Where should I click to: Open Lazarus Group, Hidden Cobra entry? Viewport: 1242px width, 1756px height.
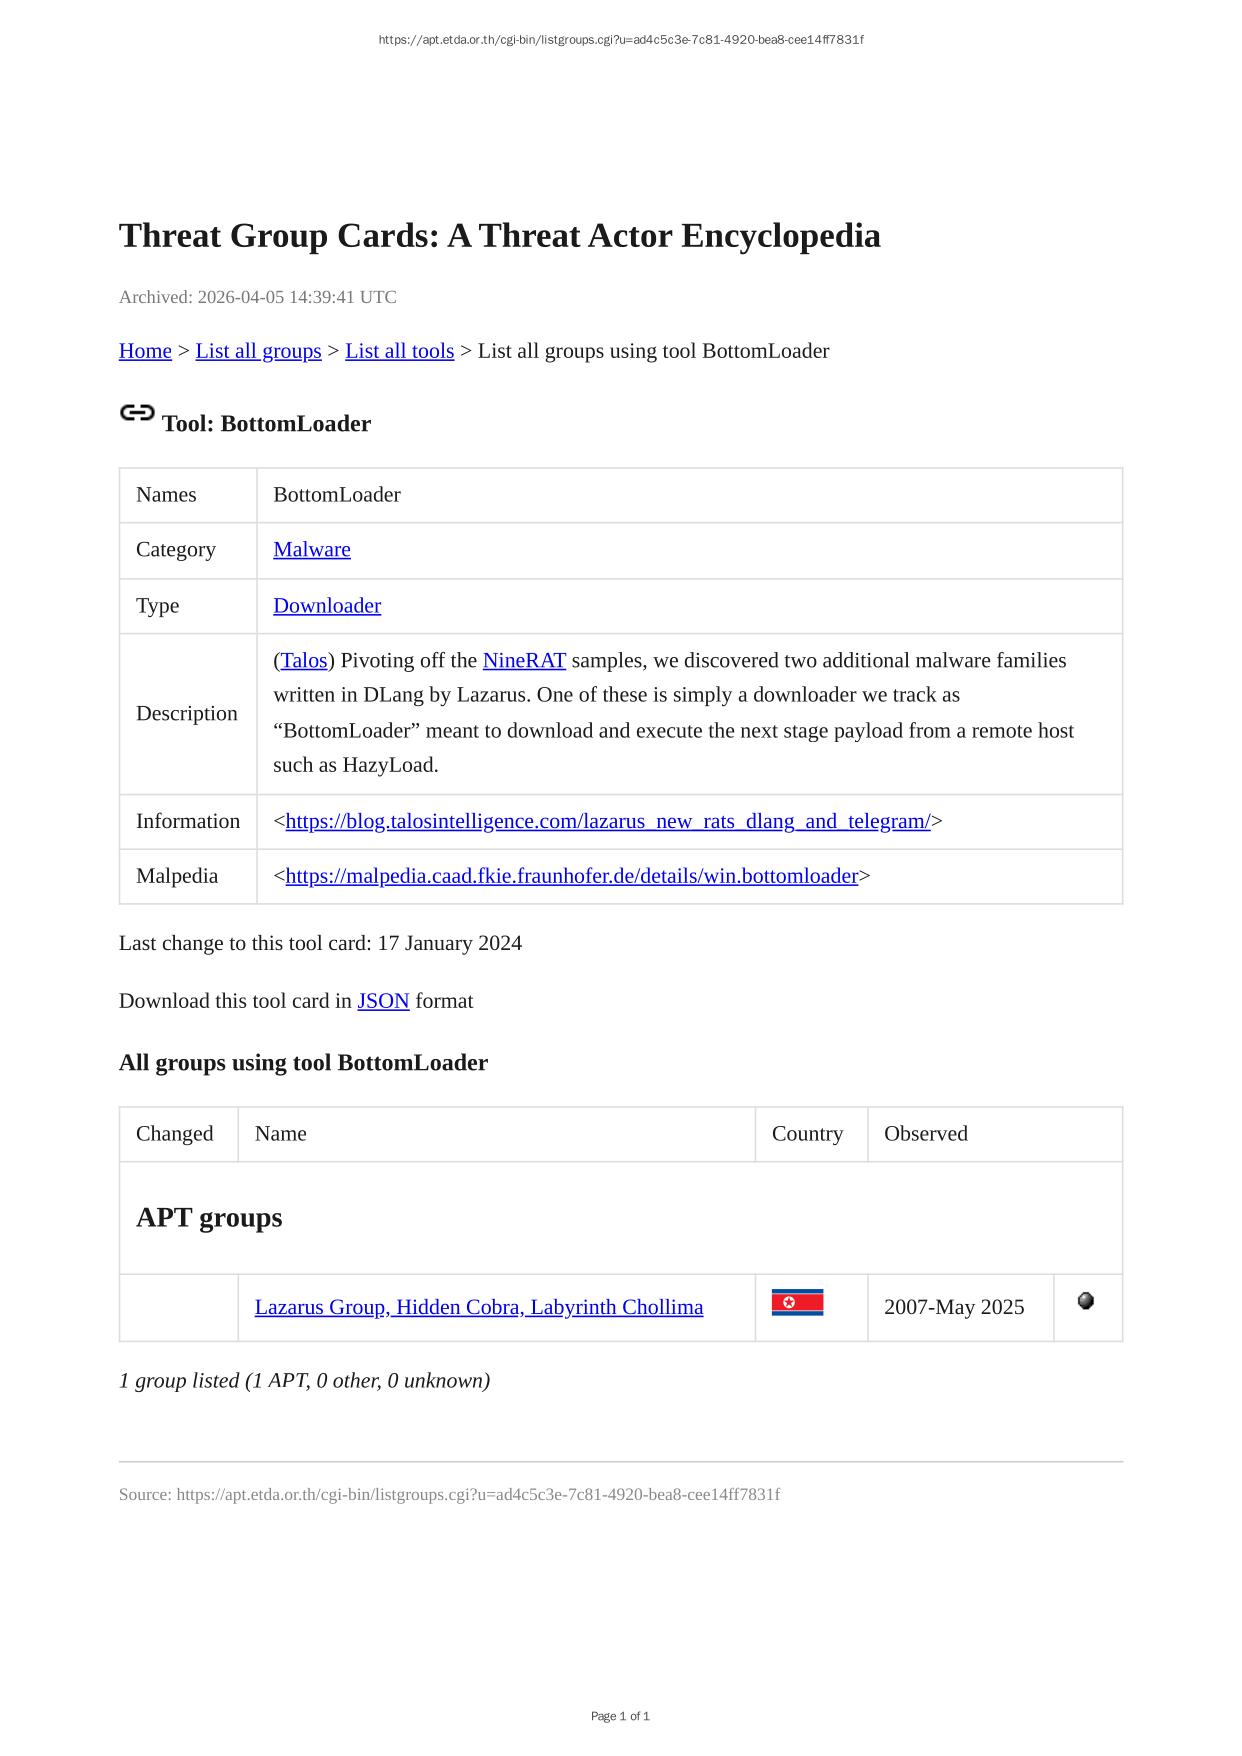[479, 1307]
